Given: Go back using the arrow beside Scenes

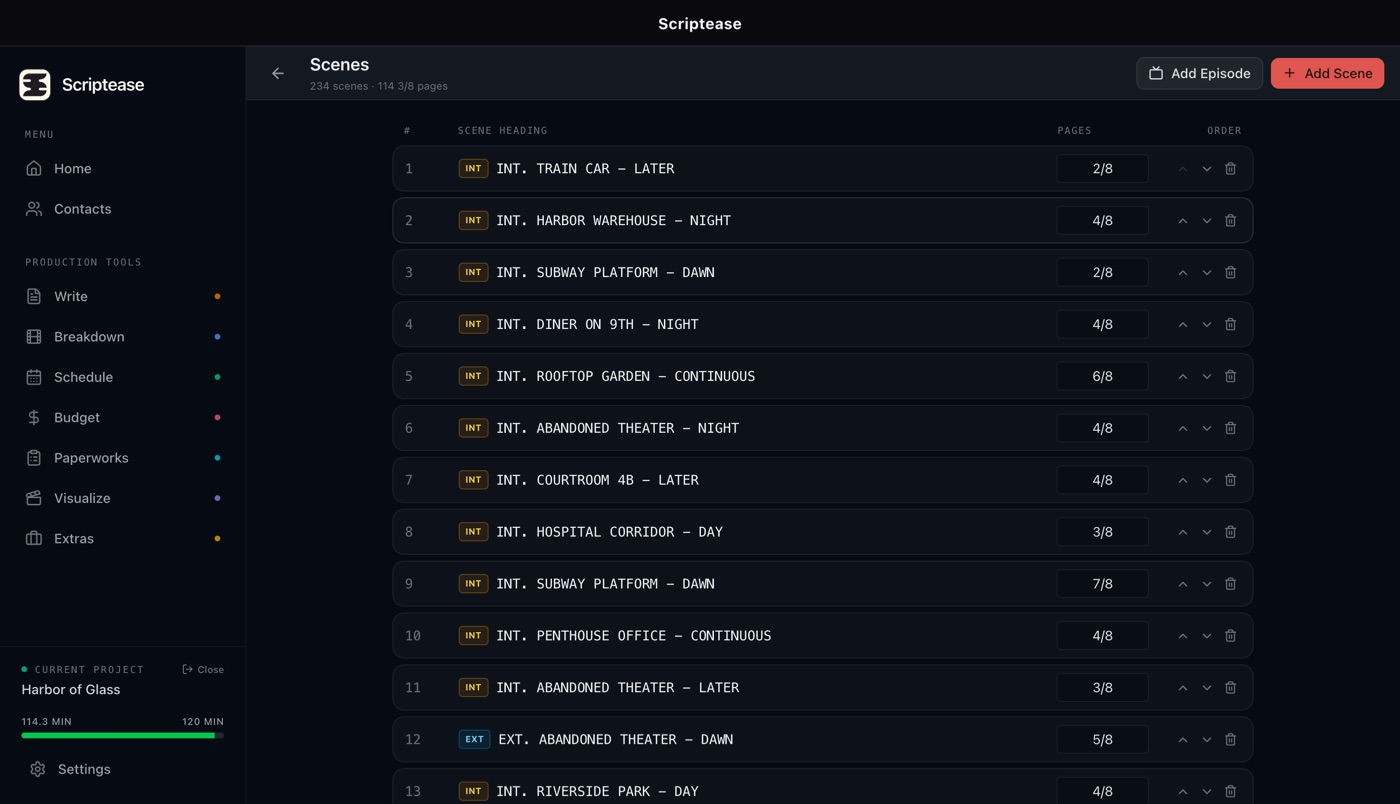Looking at the screenshot, I should coord(278,73).
